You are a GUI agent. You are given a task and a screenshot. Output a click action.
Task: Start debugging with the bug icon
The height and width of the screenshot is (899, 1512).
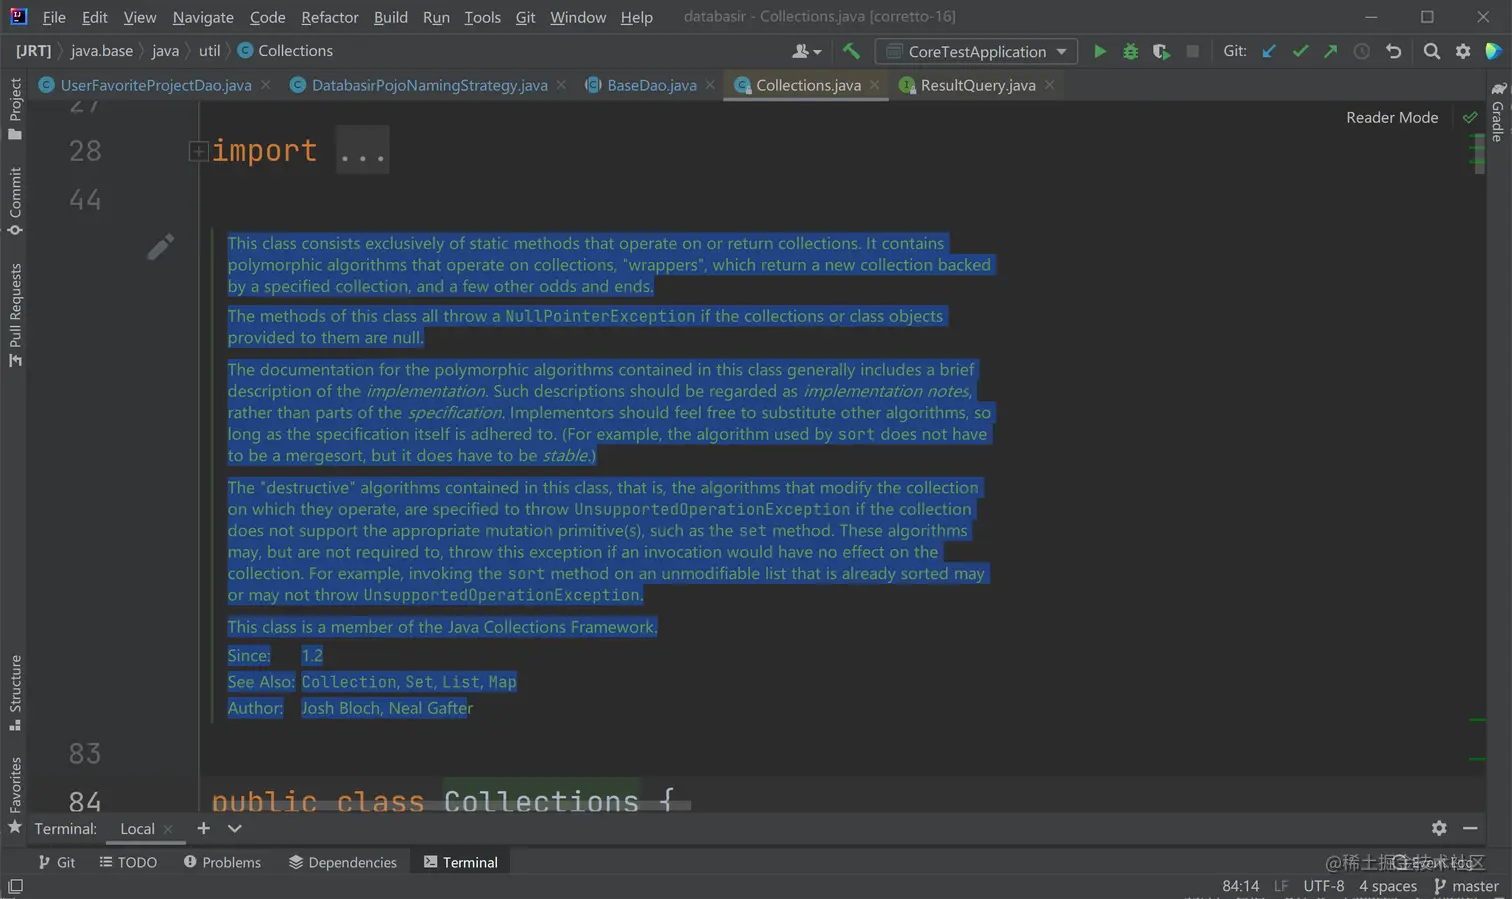pos(1130,51)
